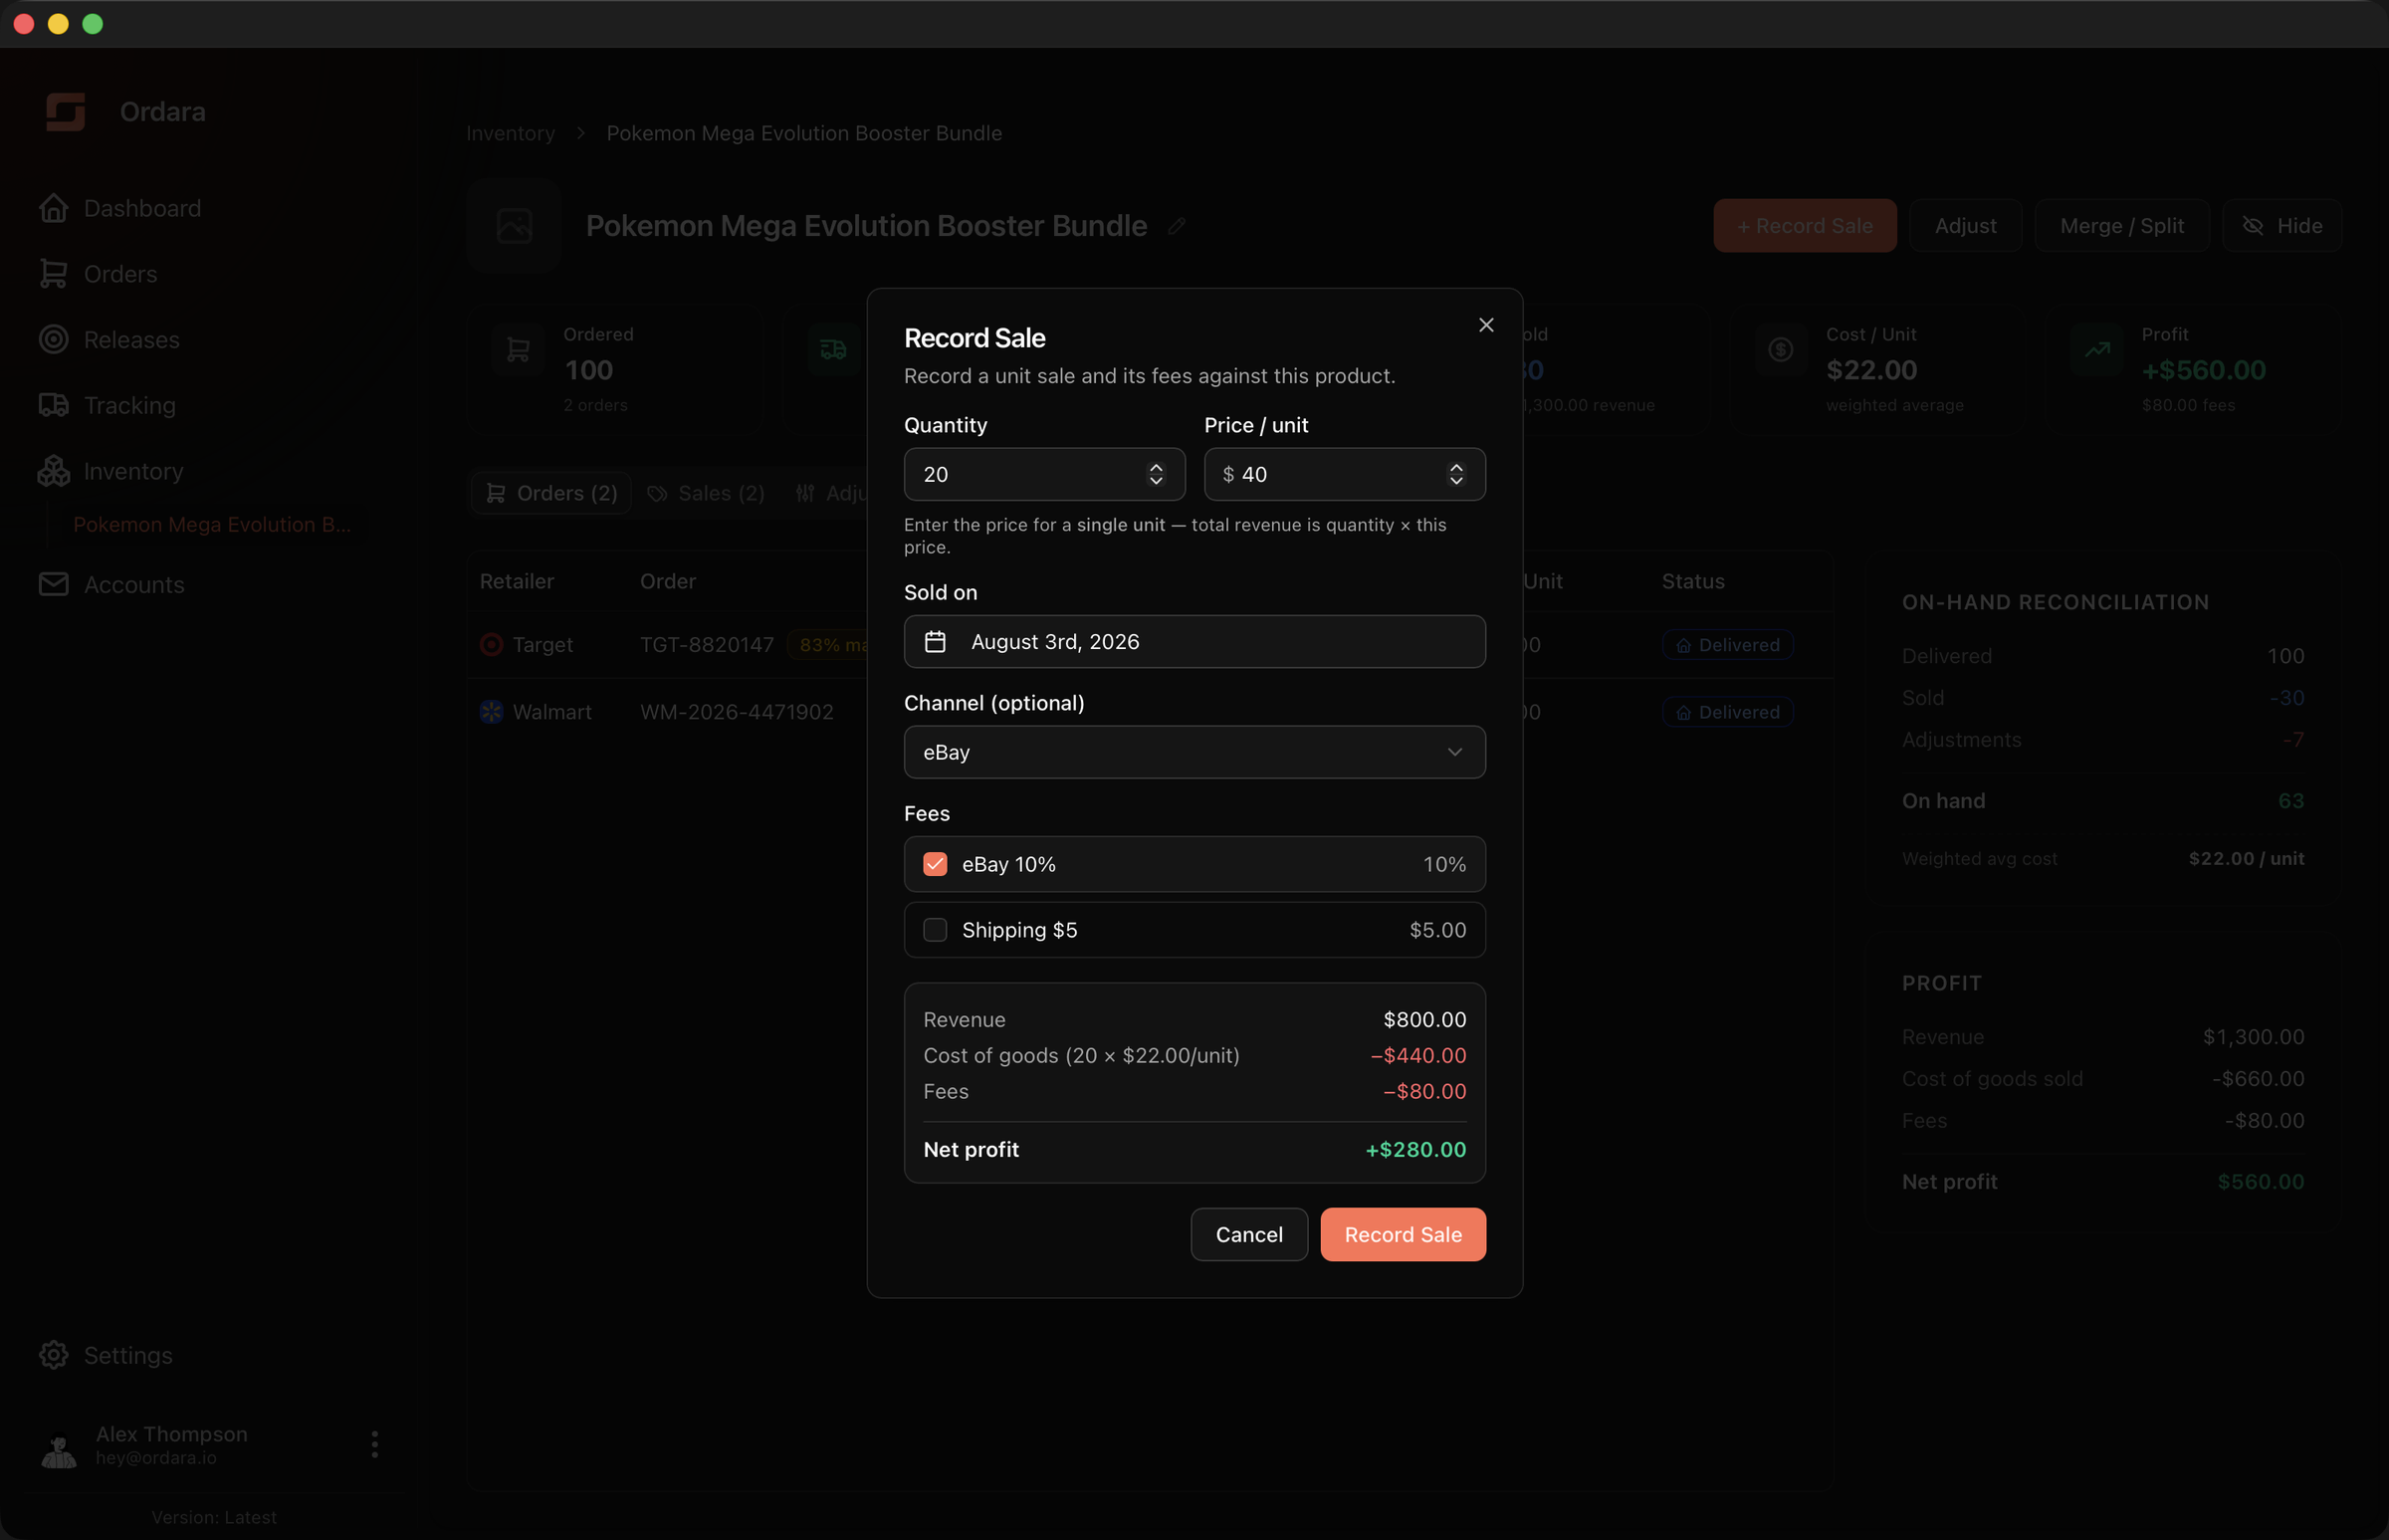
Task: Close the Record Sale dialog with X
Action: pos(1486,325)
